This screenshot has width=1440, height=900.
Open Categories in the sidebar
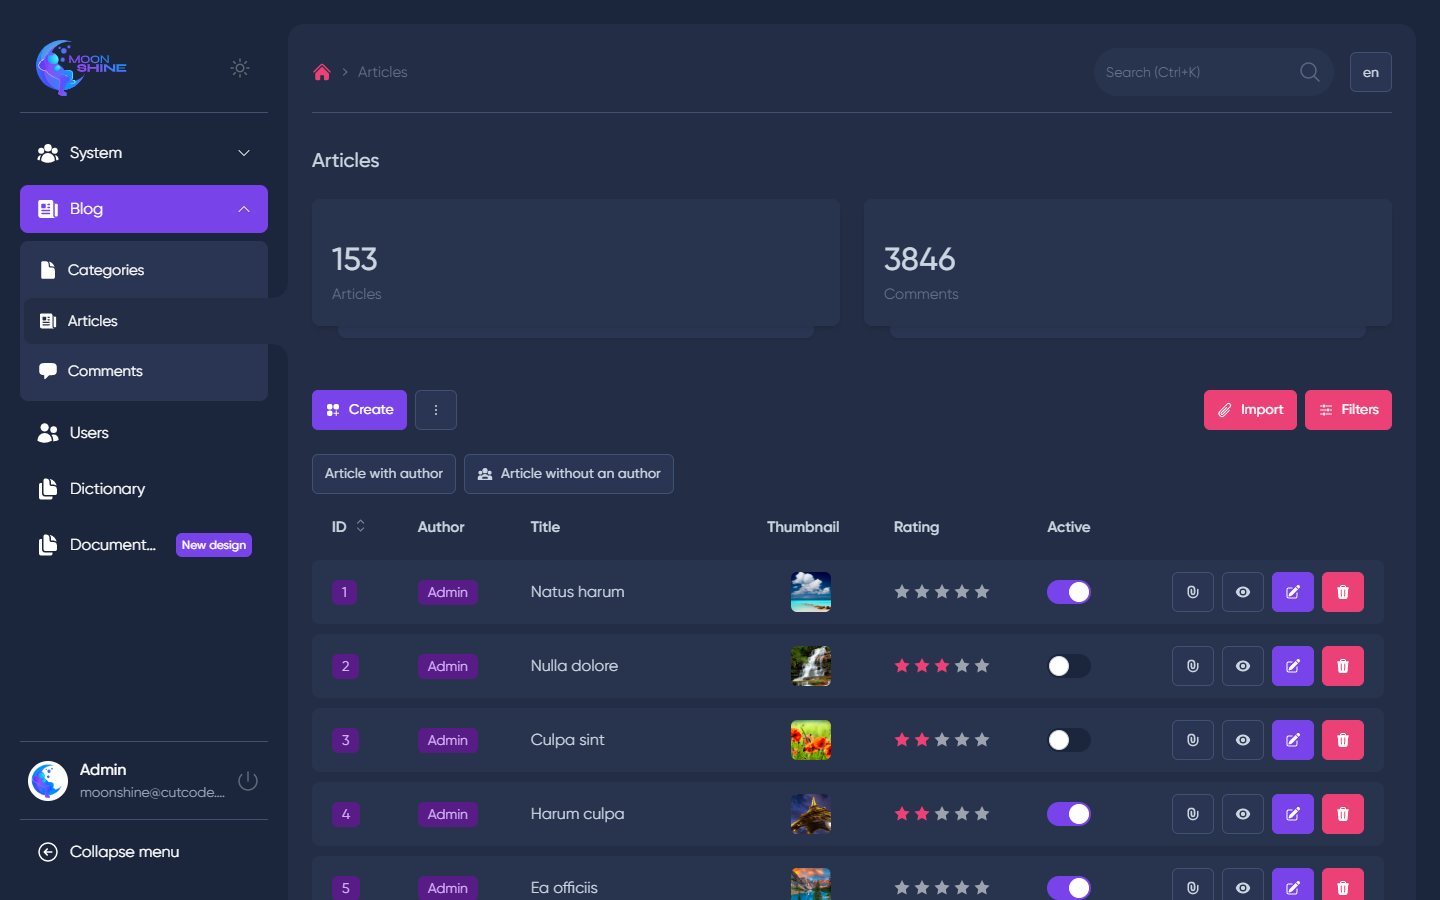point(106,270)
